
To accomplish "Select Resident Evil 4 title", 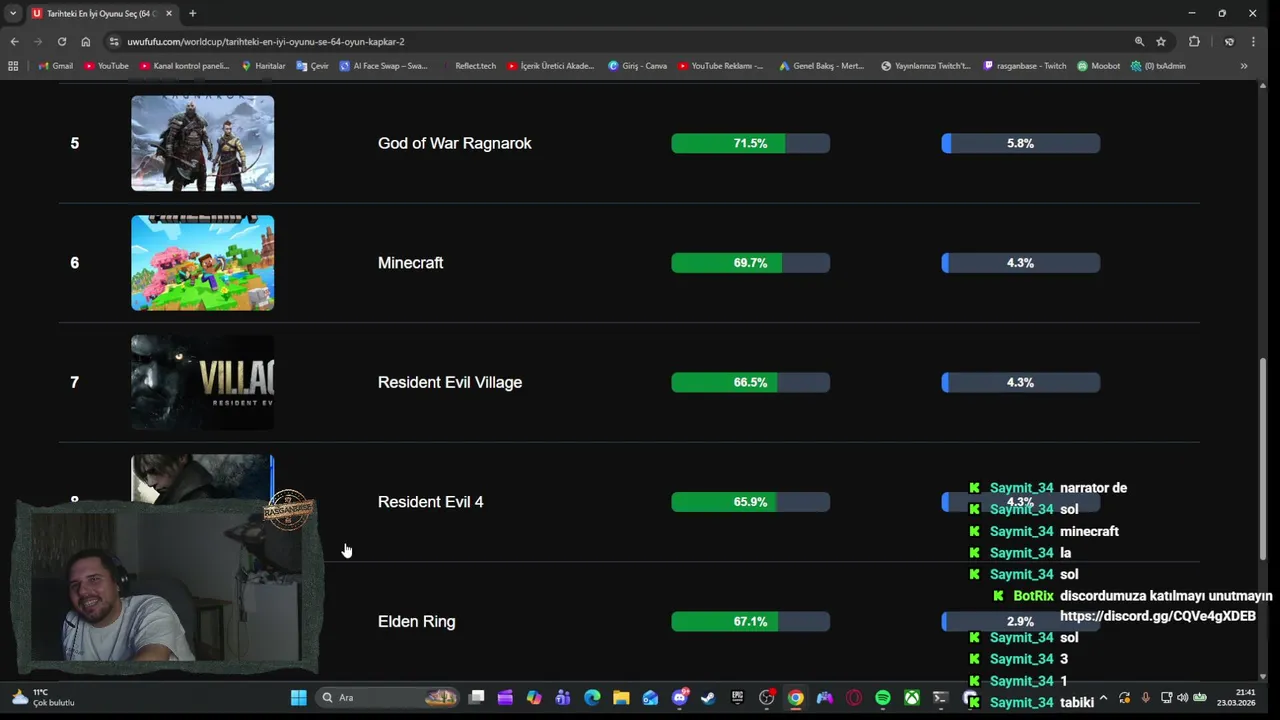I will coord(430,502).
